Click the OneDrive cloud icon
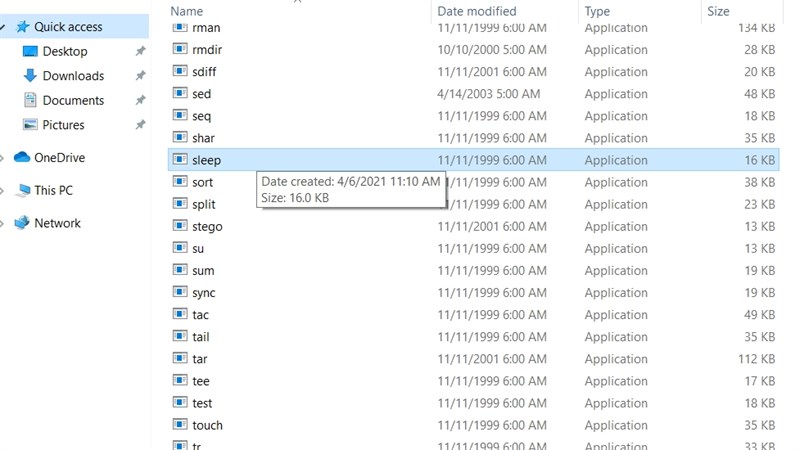This screenshot has width=800, height=450. [x=22, y=157]
